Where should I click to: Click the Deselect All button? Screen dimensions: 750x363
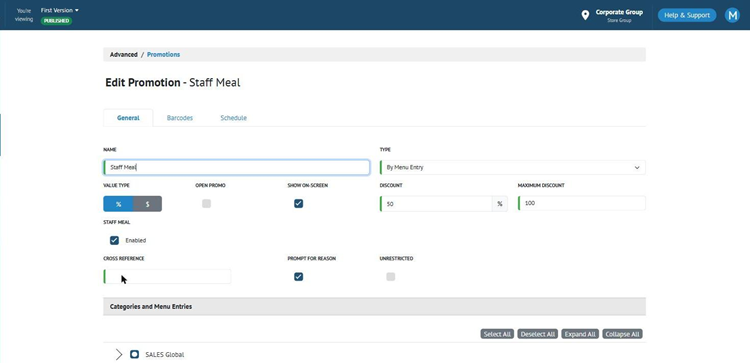538,334
